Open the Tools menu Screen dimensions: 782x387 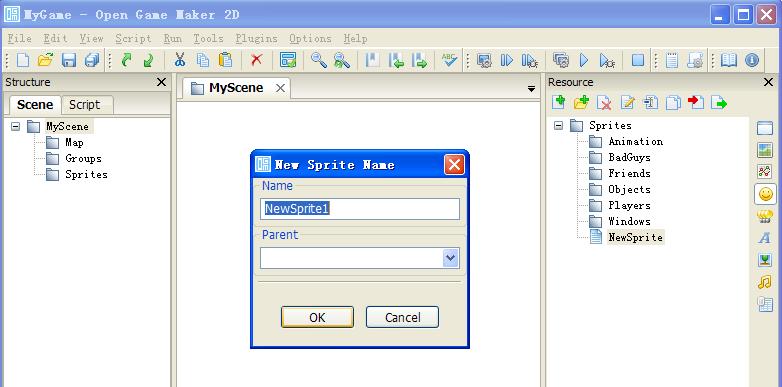tap(208, 38)
